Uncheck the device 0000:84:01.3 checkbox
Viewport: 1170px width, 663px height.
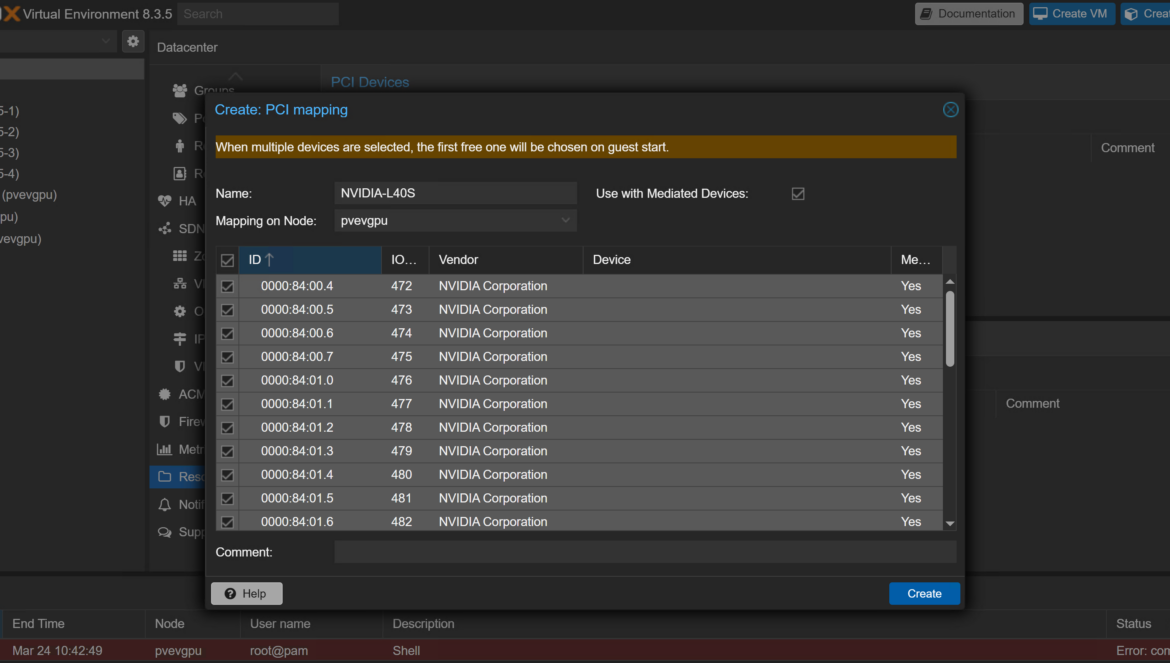tap(228, 452)
